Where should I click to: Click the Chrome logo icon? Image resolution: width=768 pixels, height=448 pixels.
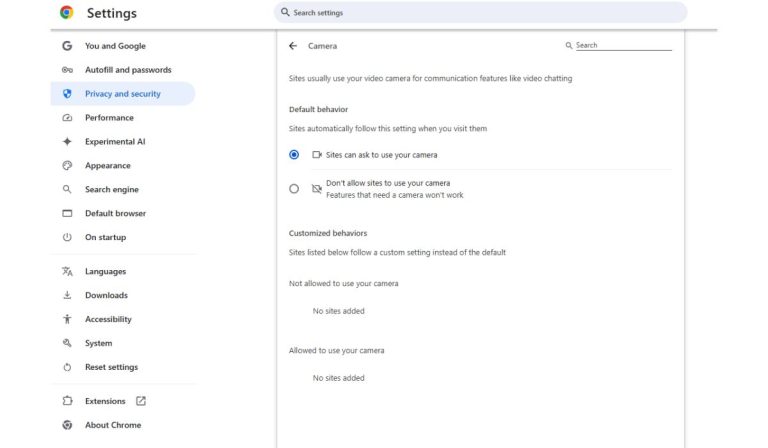[67, 13]
